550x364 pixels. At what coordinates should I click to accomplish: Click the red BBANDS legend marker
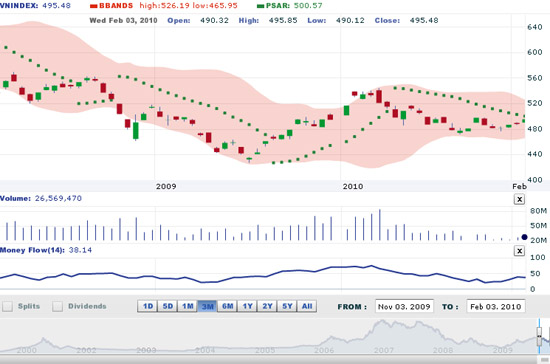pos(94,6)
